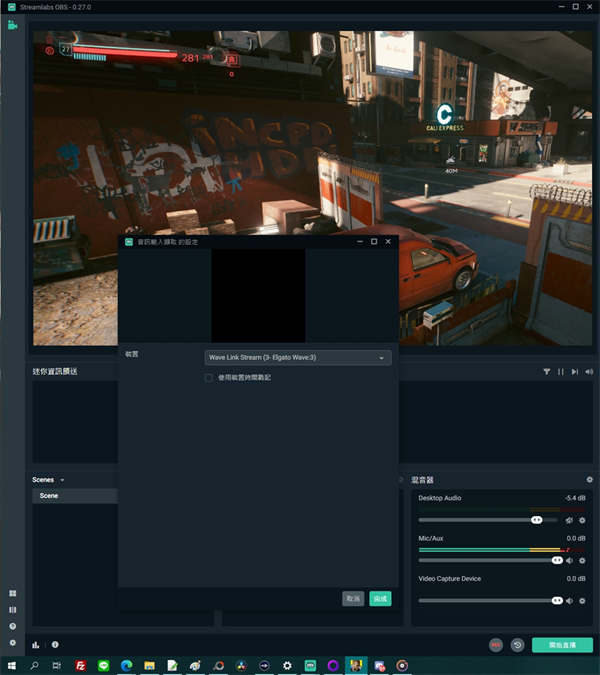Enable the use device timestamps checkbox
Screen dimensions: 600x675
(209, 378)
